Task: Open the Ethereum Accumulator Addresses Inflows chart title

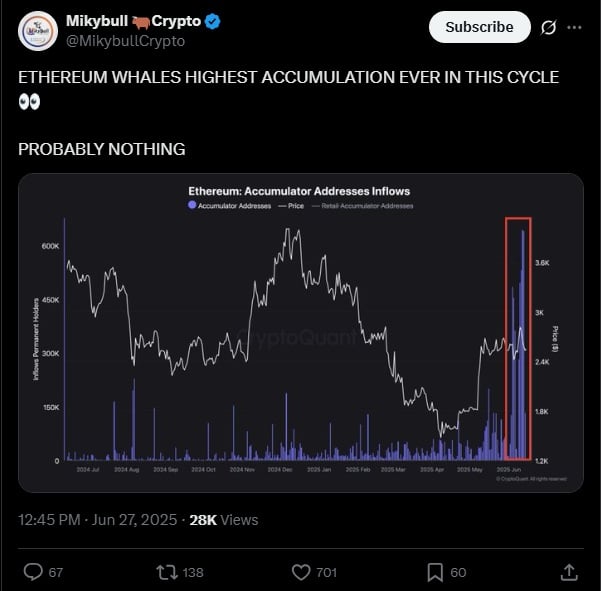Action: 299,191
